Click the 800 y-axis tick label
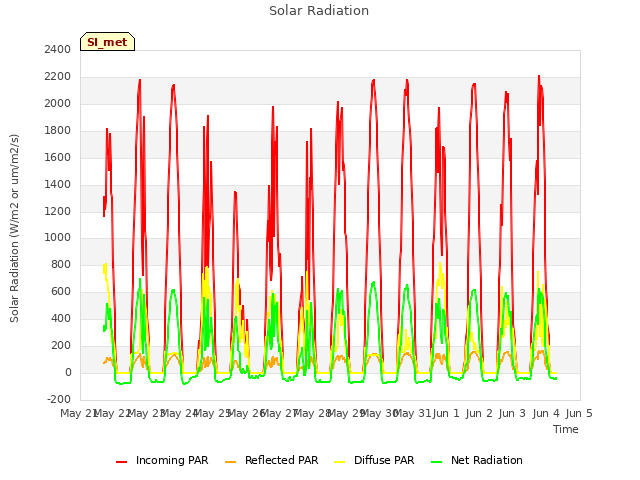The width and height of the screenshot is (640, 480). click(x=61, y=264)
